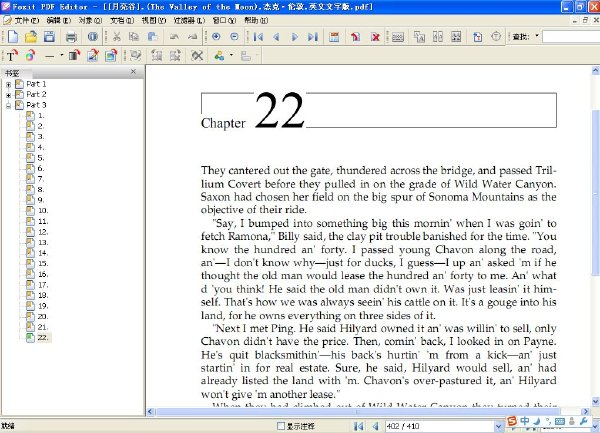Go to previous page via toolbar arrow
The width and height of the screenshot is (600, 433).
click(x=276, y=37)
